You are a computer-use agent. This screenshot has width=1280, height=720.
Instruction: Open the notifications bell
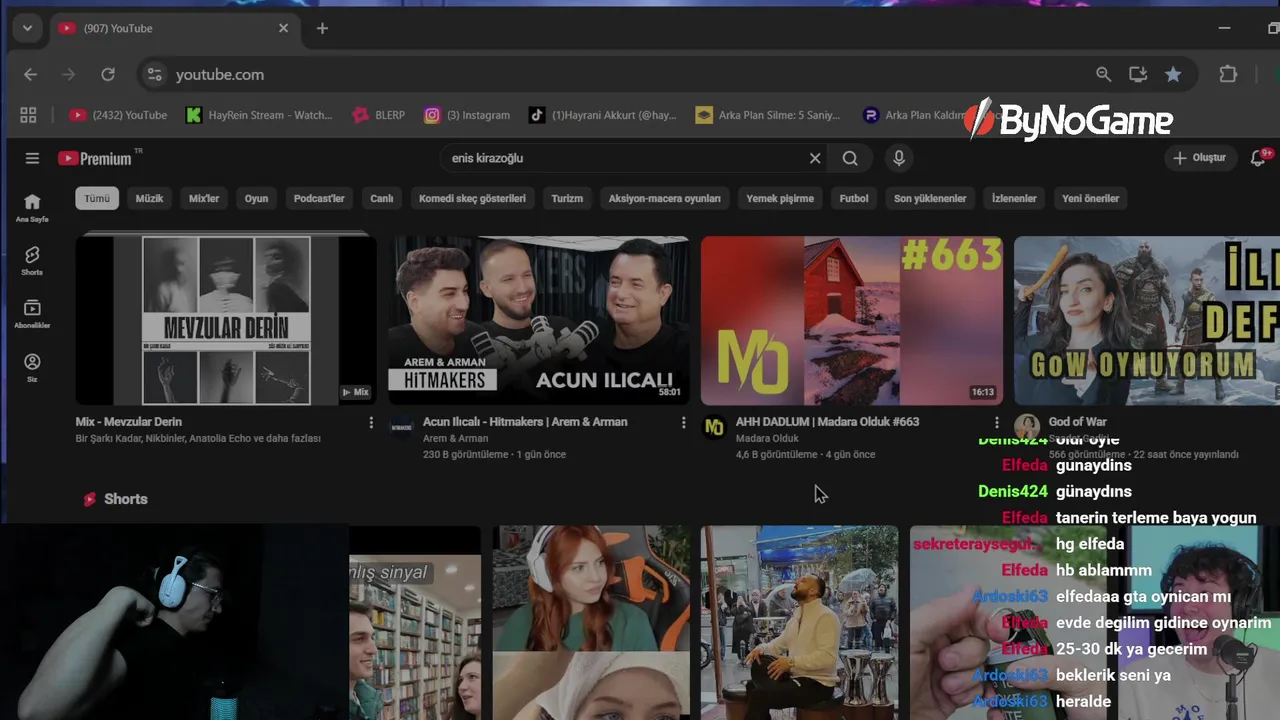point(1259,158)
